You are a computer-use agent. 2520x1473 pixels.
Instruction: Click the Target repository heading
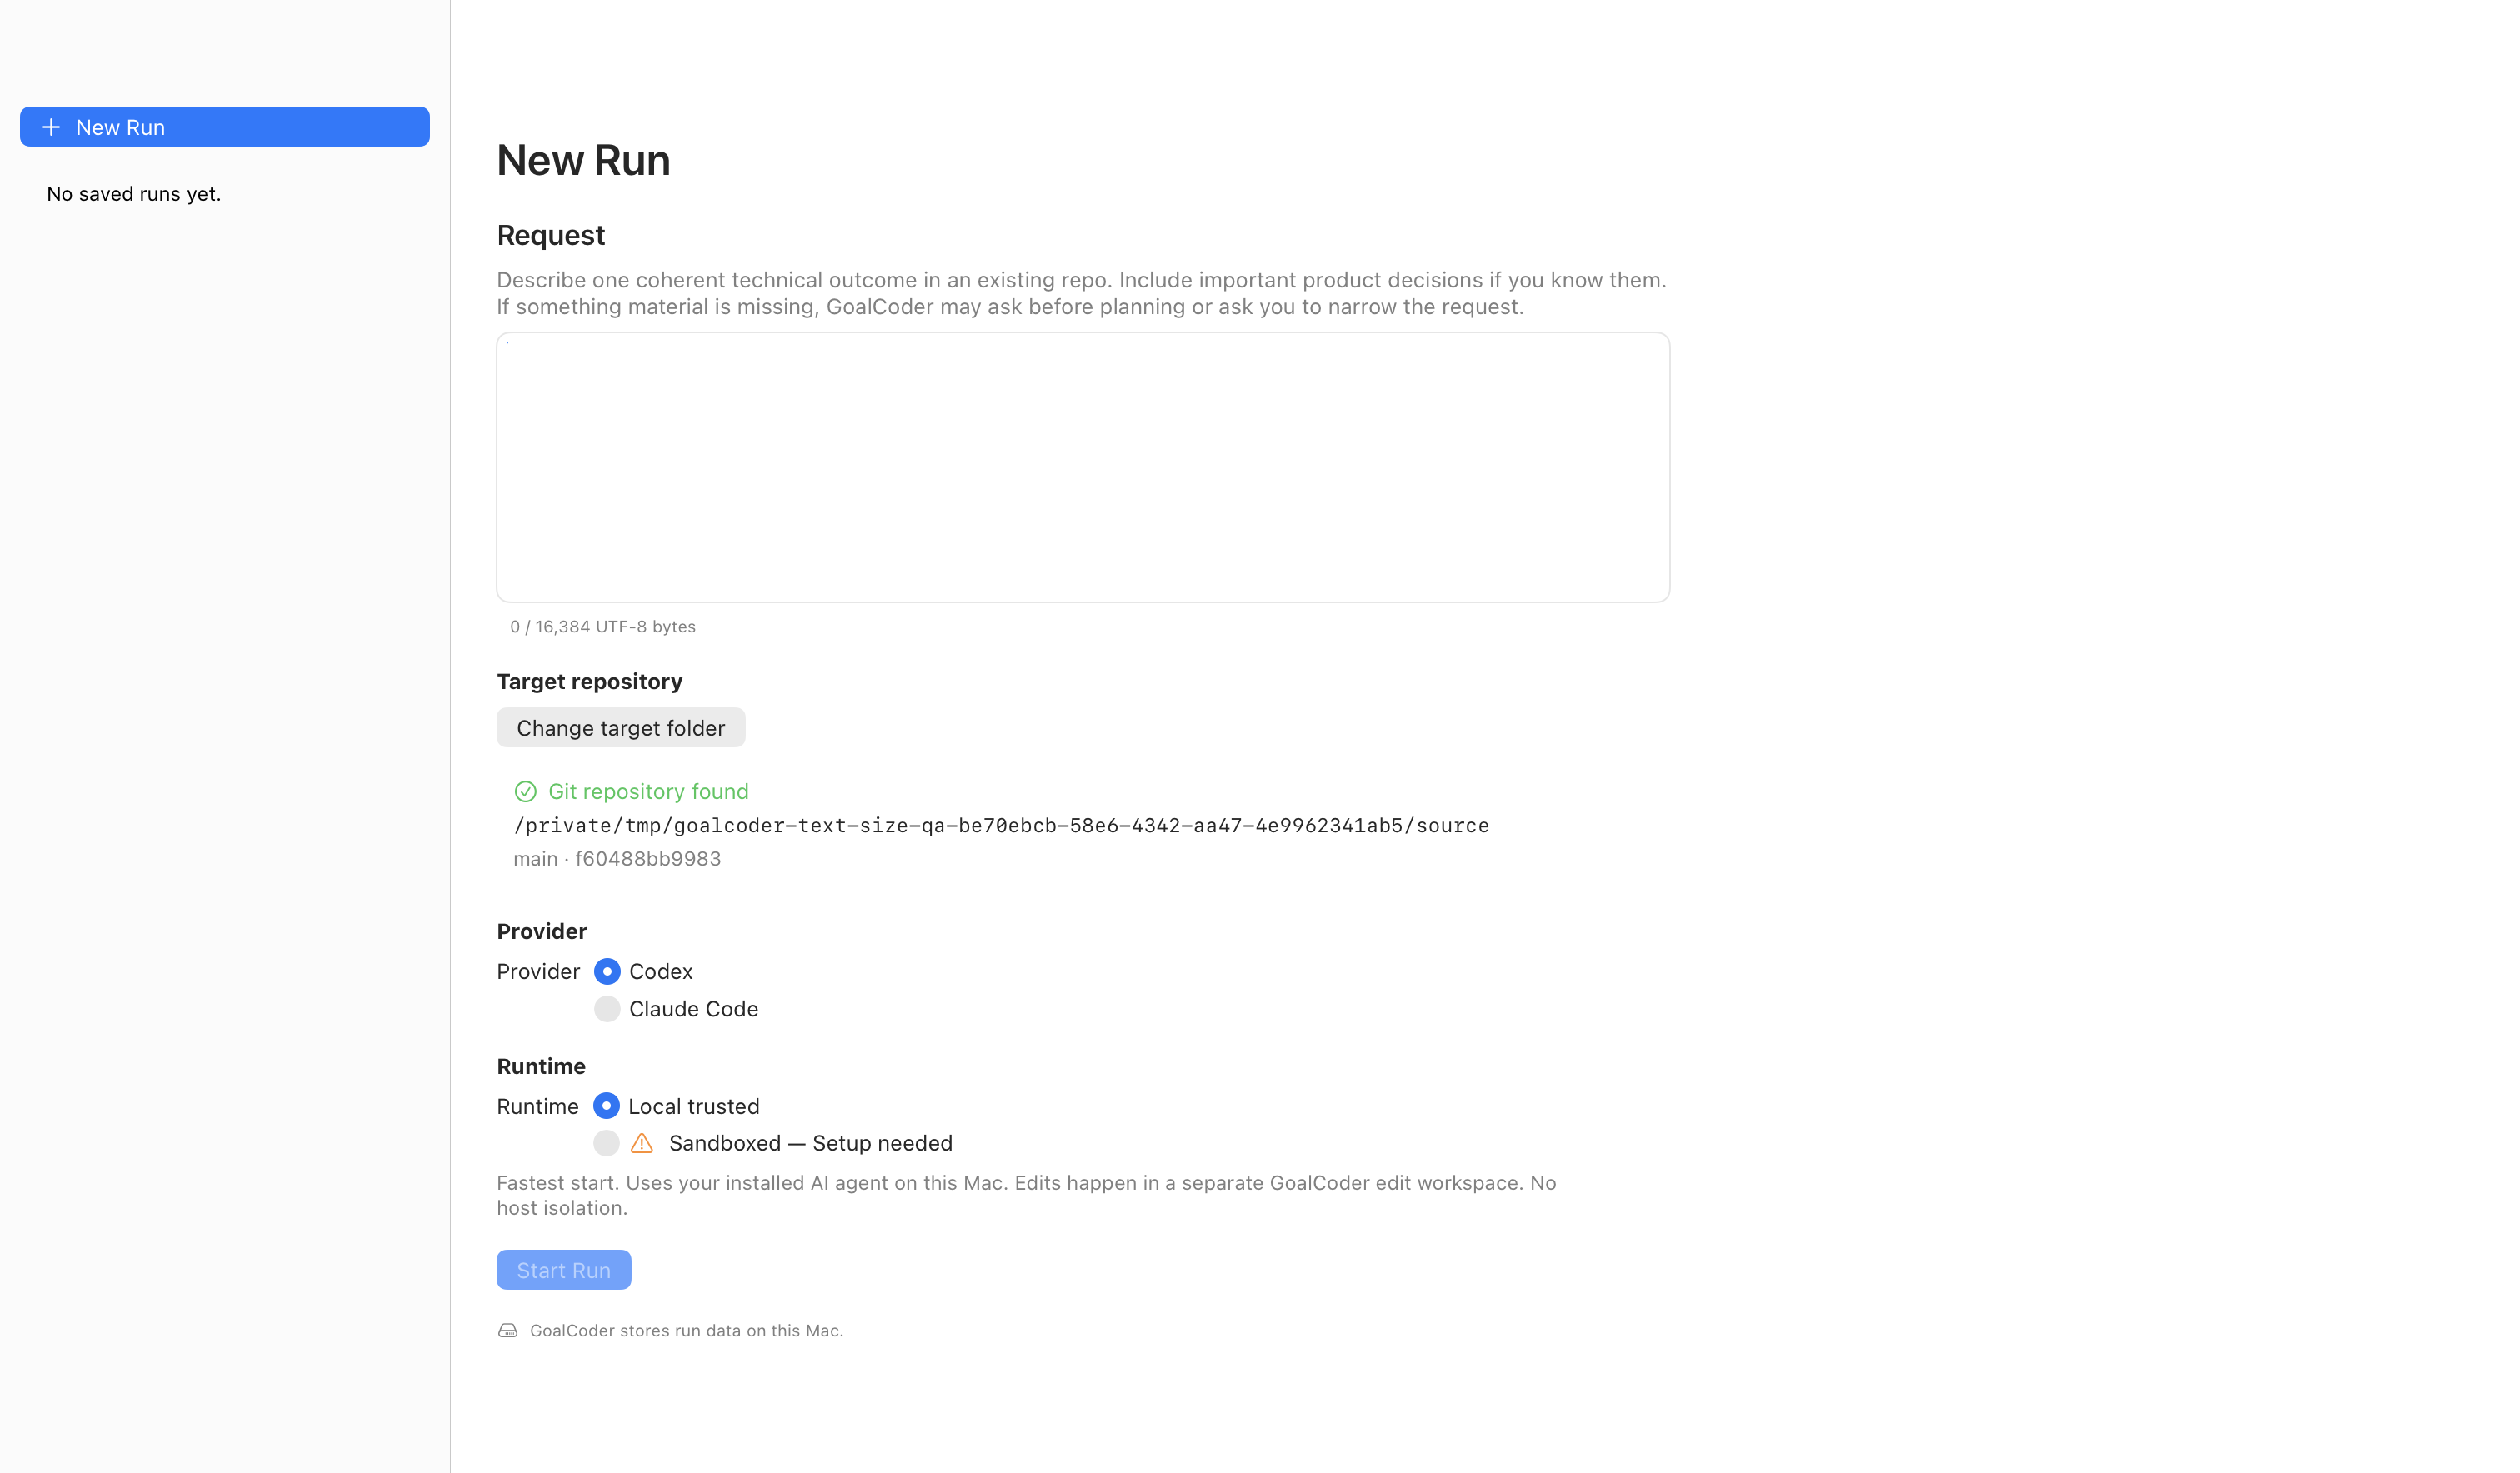589,682
